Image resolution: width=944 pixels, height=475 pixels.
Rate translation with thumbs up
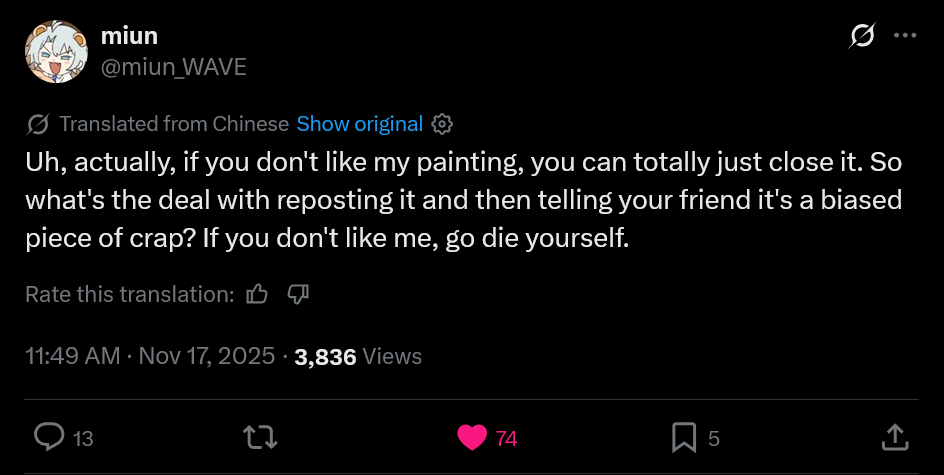(x=258, y=294)
